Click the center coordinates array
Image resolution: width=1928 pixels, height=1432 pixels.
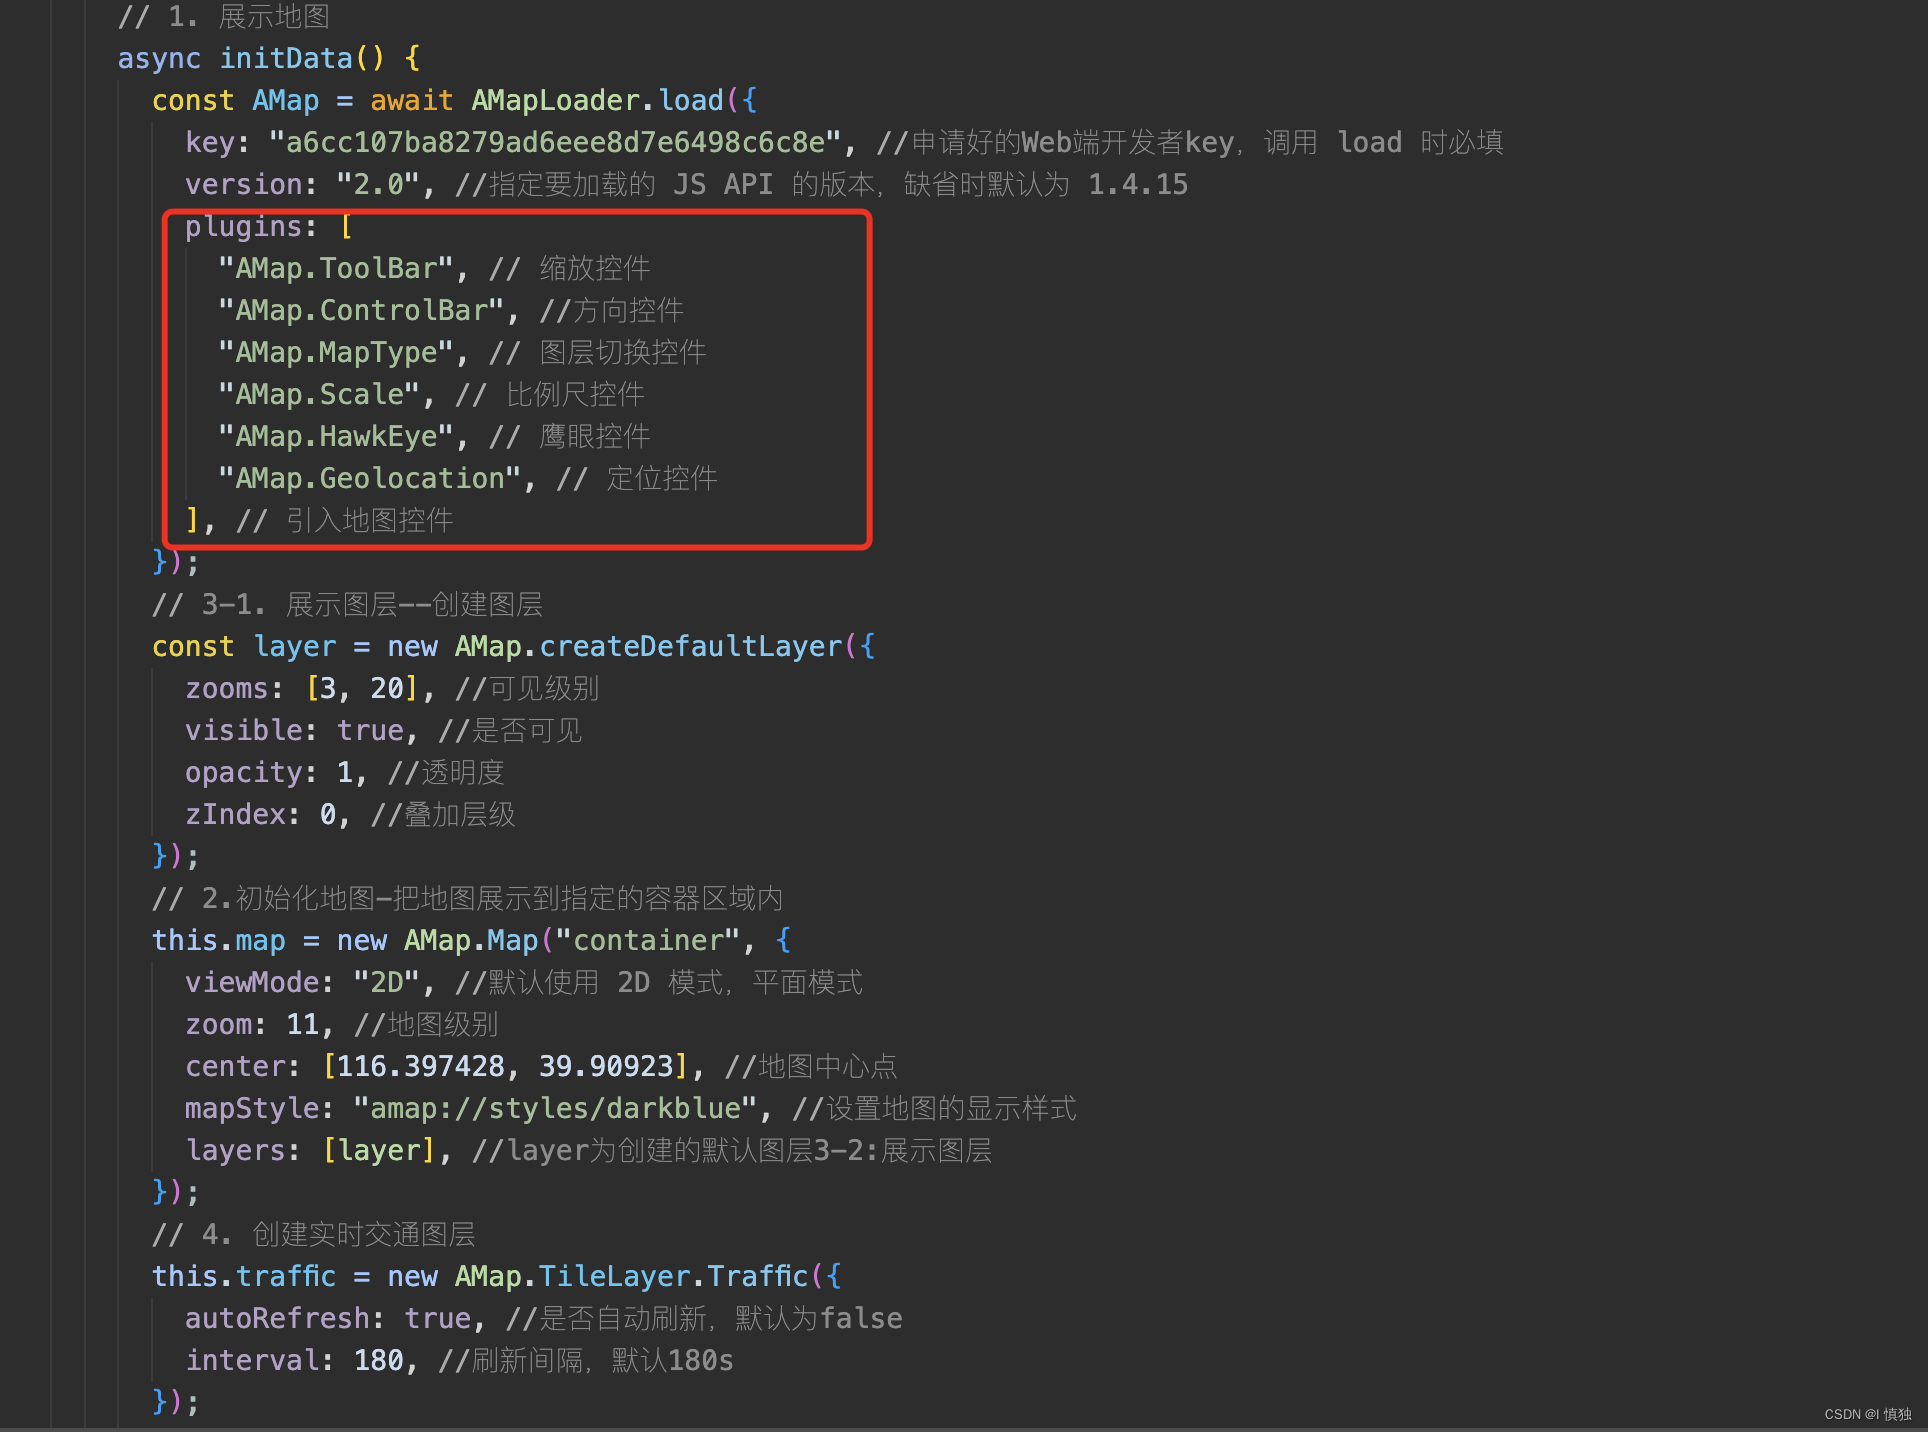(505, 1066)
